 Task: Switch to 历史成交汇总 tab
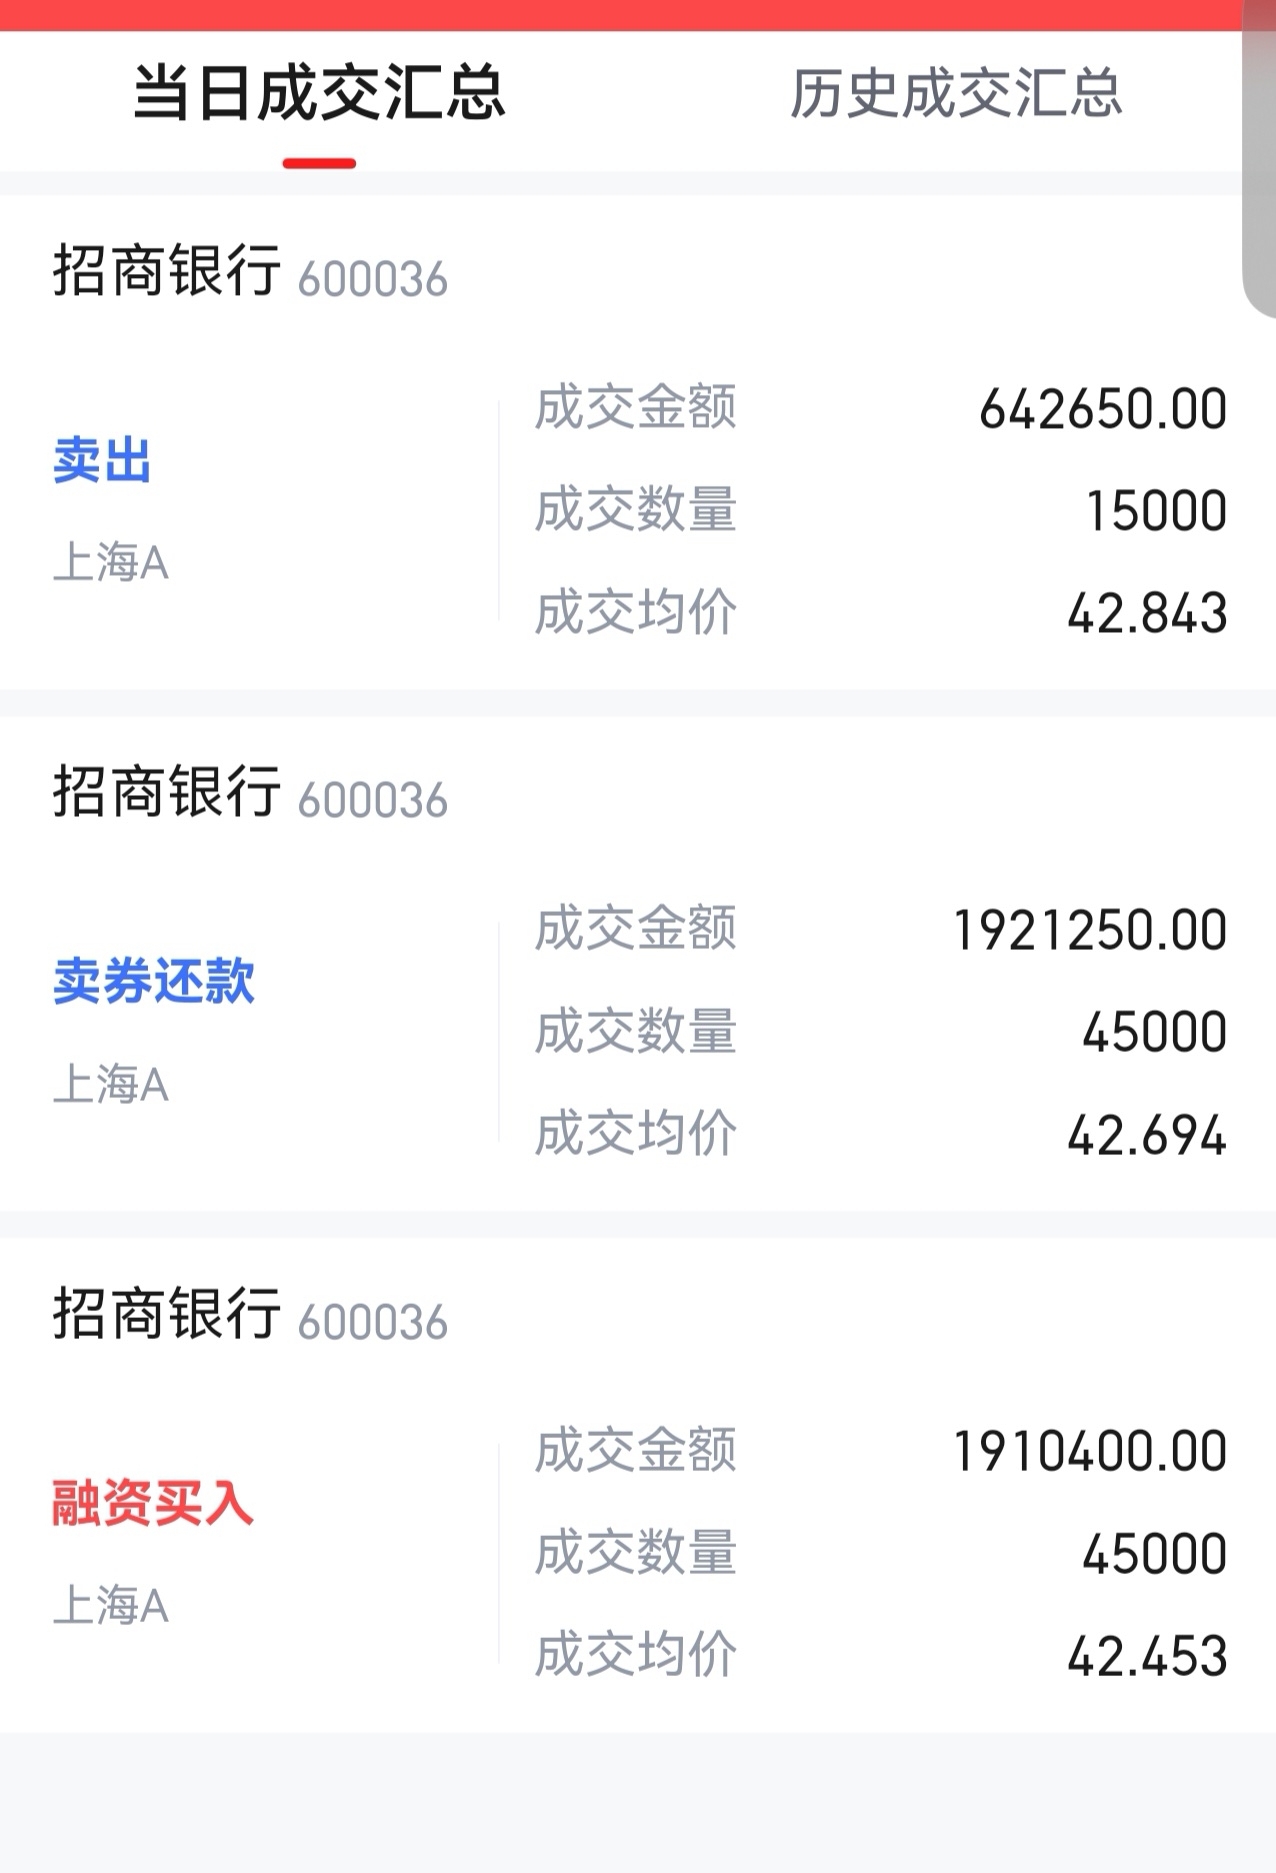(x=956, y=94)
